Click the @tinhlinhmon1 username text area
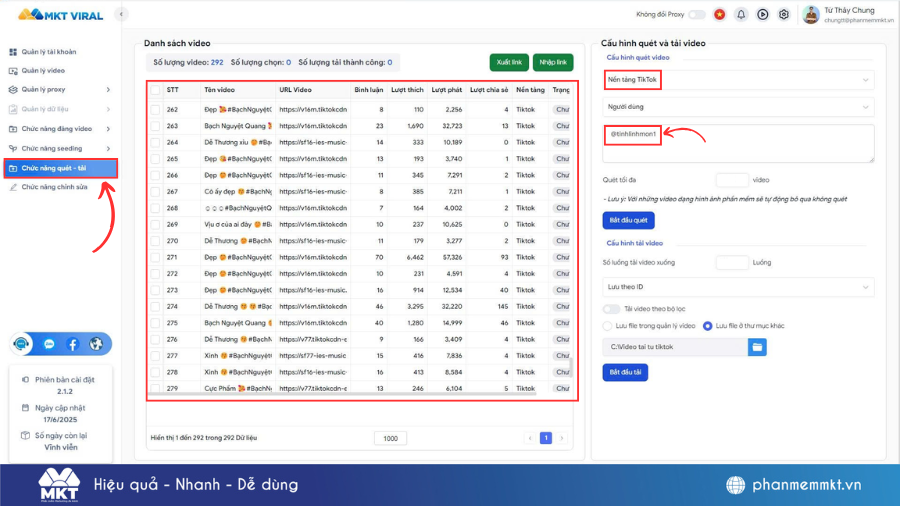Viewport: 900px width, 506px height. 738,143
